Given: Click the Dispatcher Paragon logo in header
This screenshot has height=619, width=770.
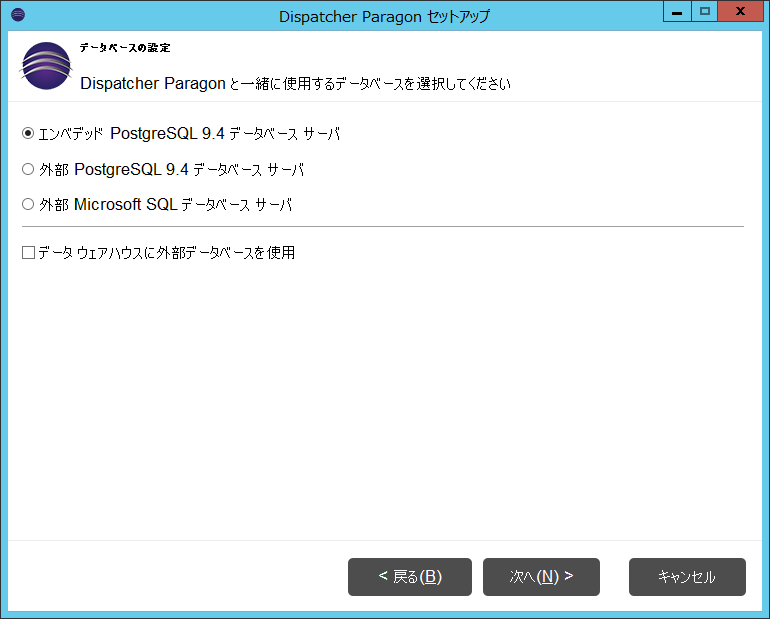Looking at the screenshot, I should click(x=46, y=66).
